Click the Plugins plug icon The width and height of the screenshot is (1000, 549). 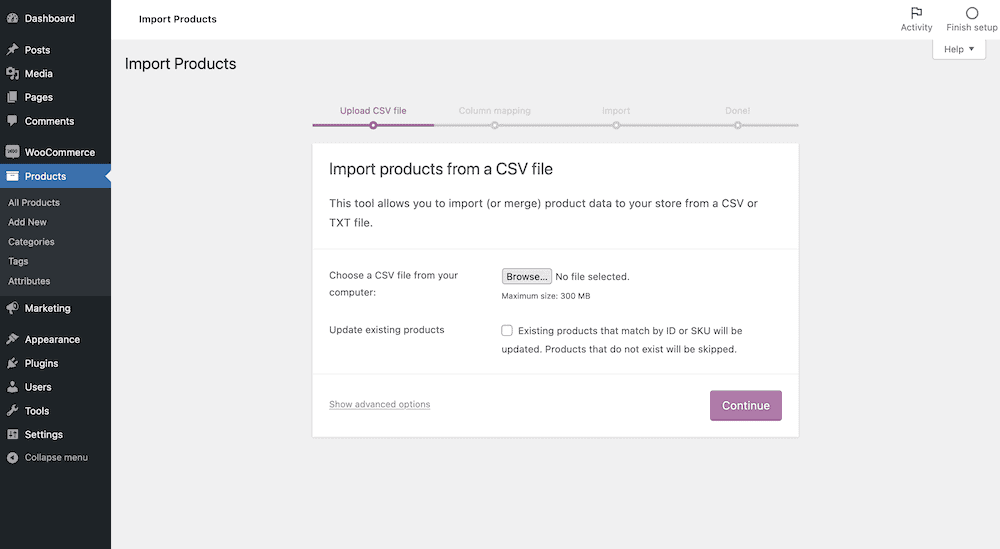pos(12,363)
